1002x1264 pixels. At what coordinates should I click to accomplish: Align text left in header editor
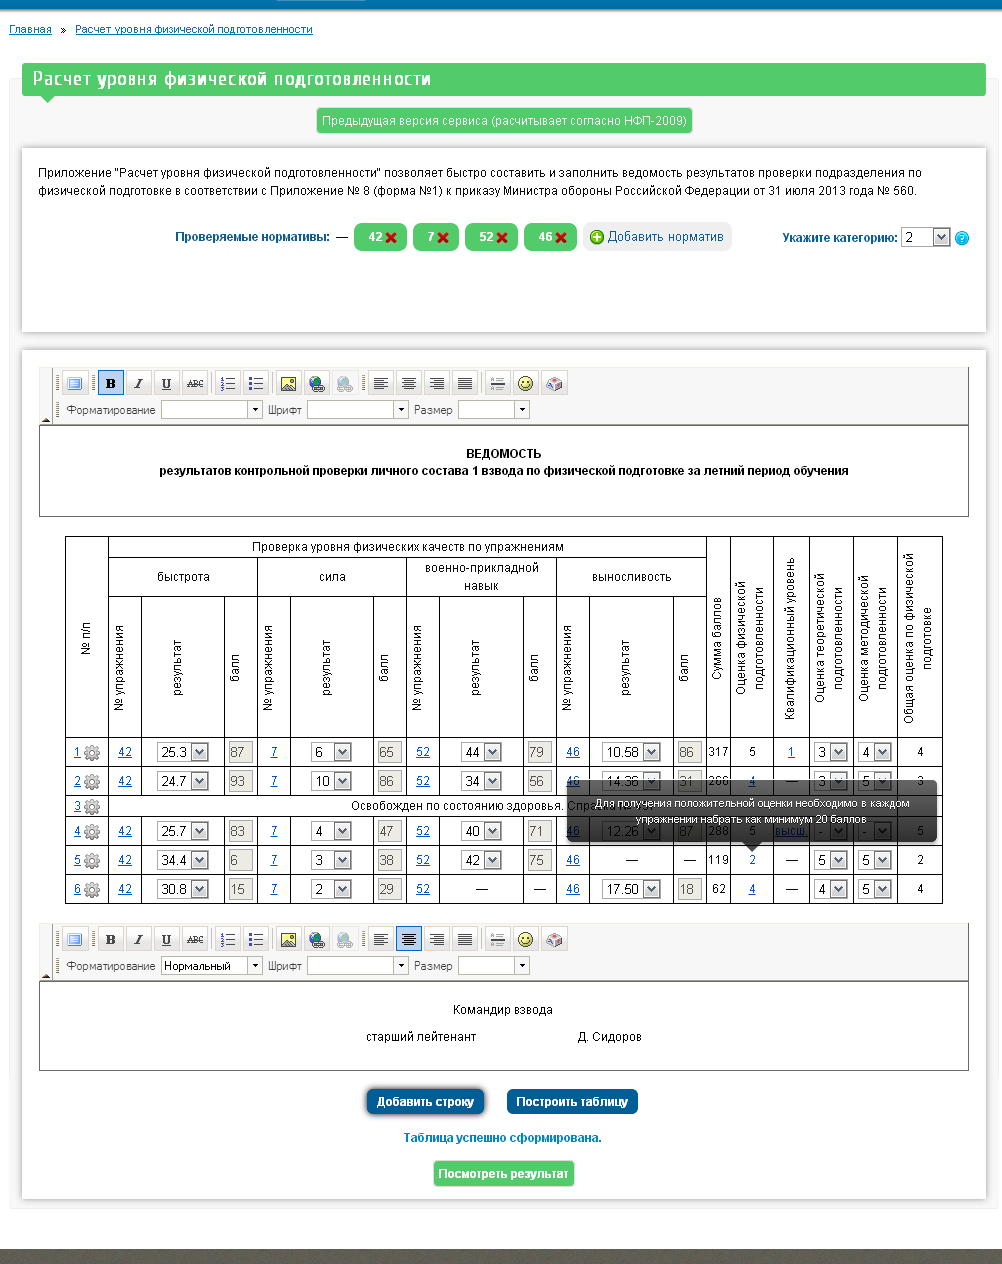tap(381, 383)
